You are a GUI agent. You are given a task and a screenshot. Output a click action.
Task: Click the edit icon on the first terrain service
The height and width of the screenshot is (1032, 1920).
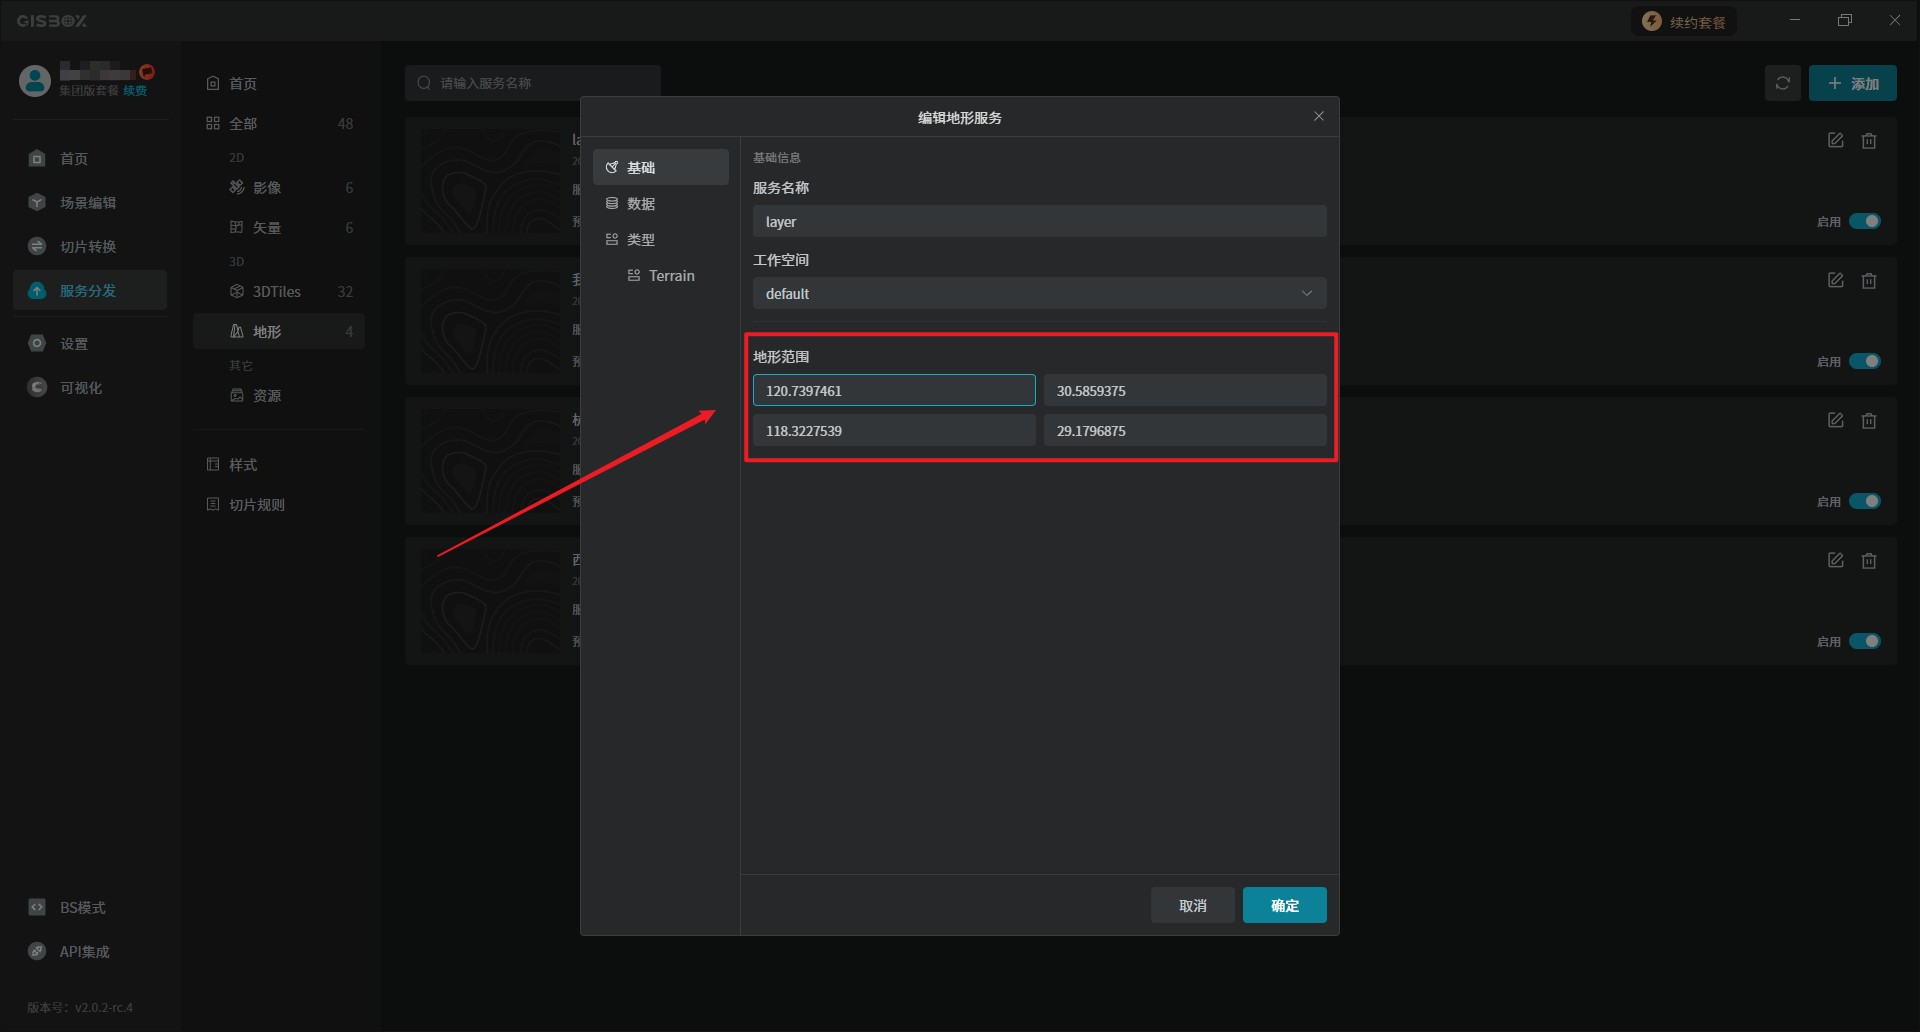click(1835, 141)
